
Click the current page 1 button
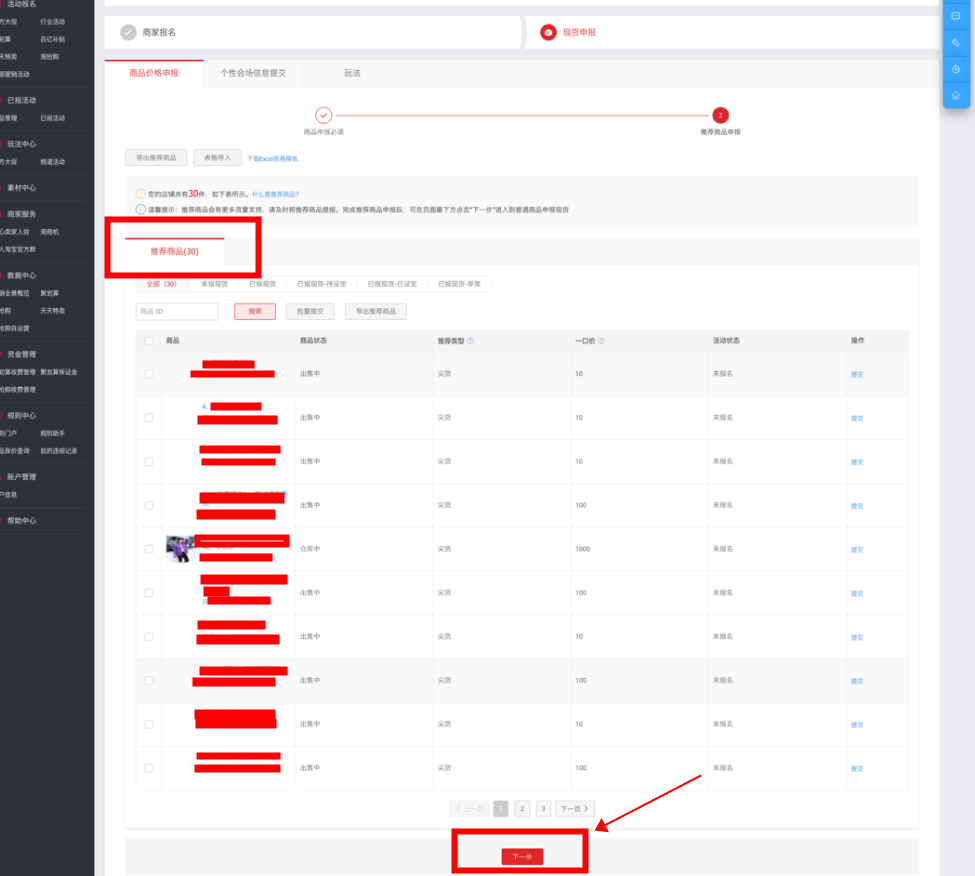[x=501, y=808]
